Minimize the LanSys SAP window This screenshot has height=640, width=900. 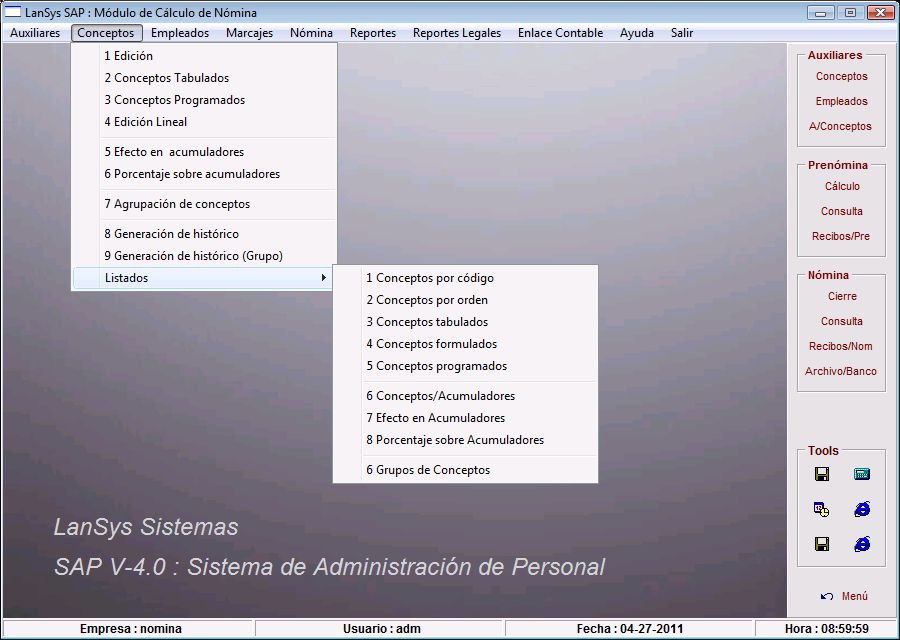[821, 12]
